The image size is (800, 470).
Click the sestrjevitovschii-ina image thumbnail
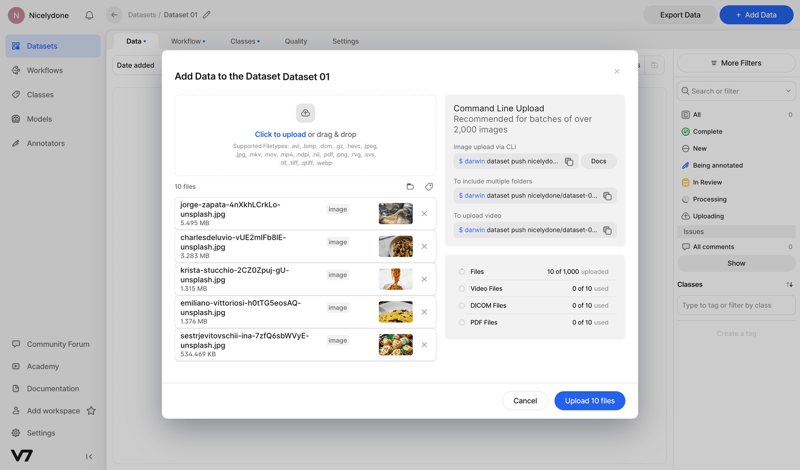tap(395, 345)
